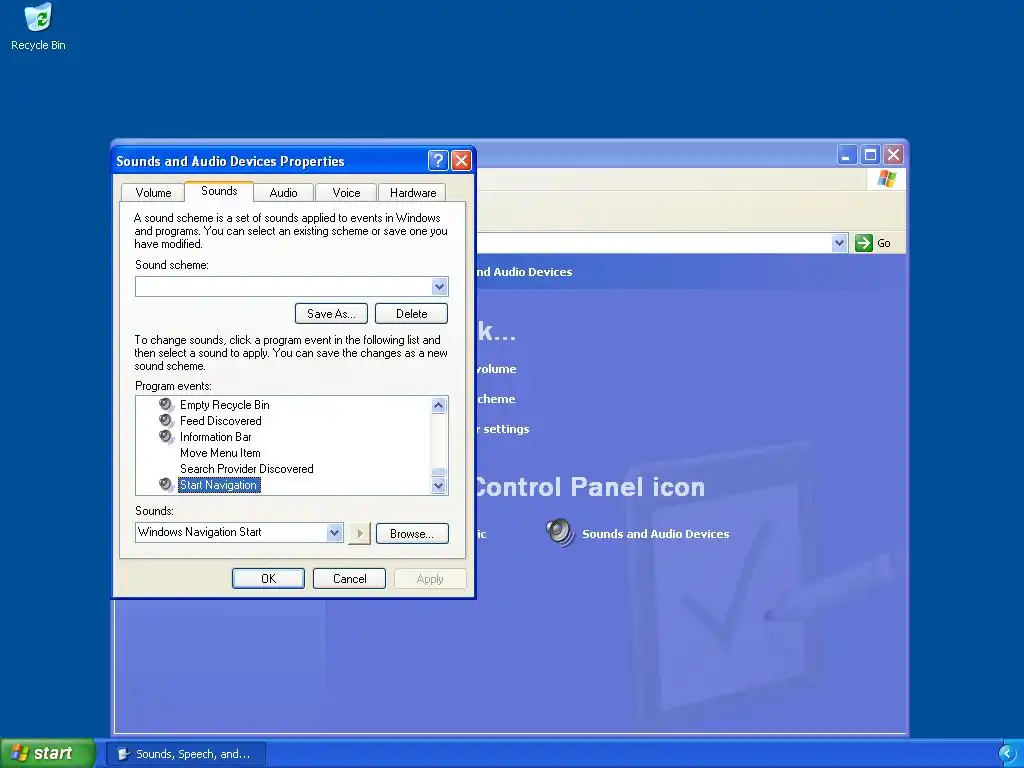Viewport: 1024px width, 768px height.
Task: Click the Apply button
Action: click(430, 579)
